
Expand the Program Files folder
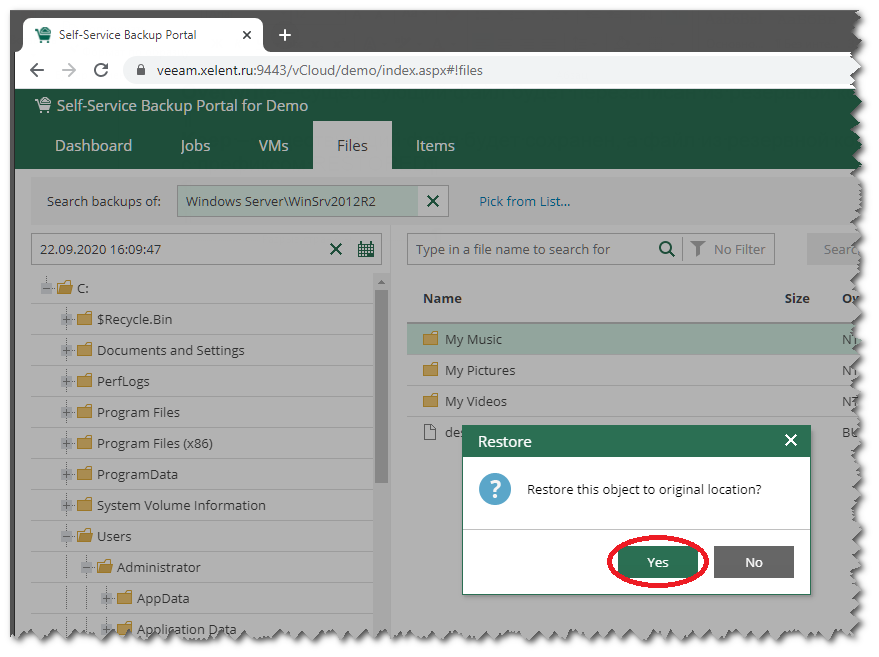(x=66, y=412)
